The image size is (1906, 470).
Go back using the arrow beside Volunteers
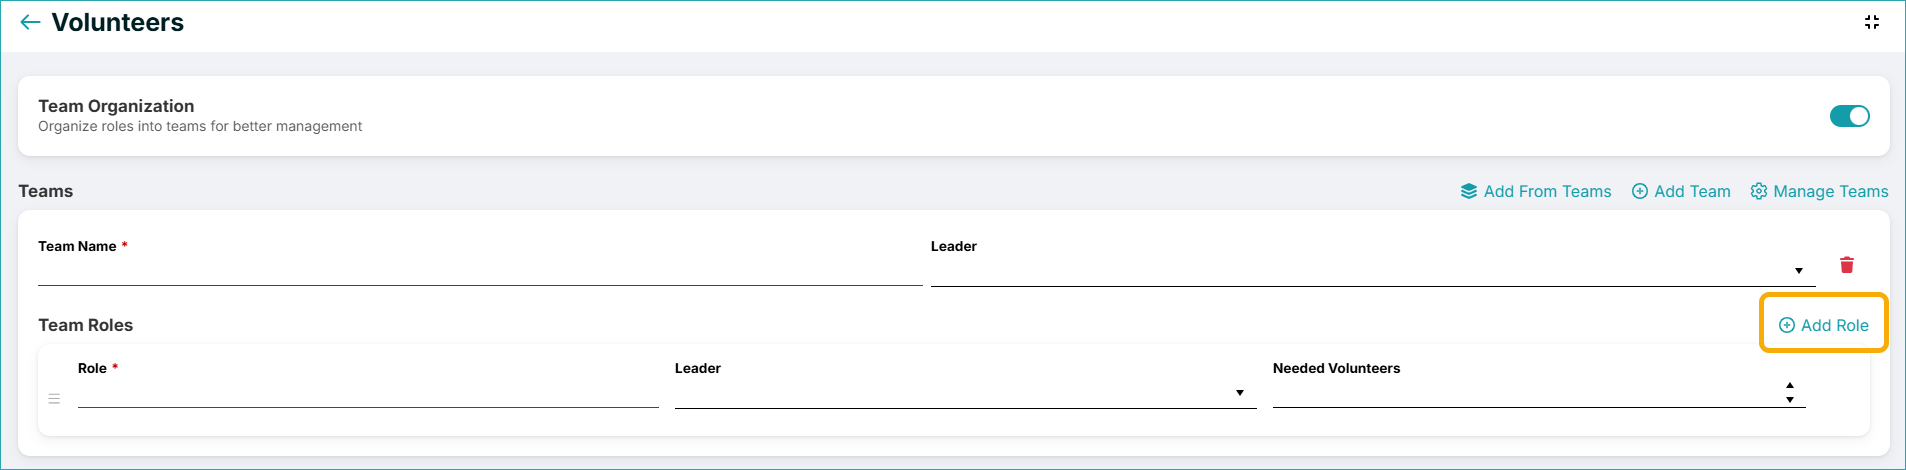(30, 22)
